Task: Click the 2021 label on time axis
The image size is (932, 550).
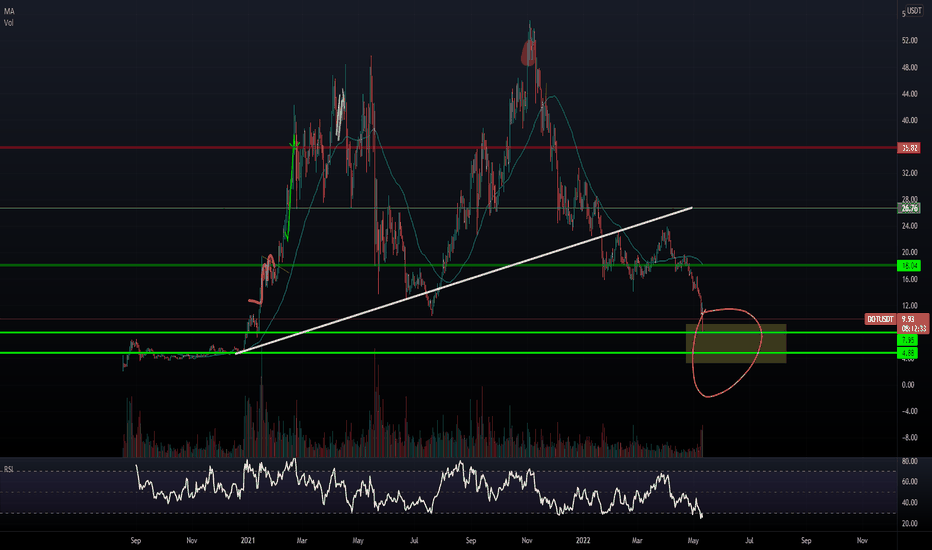Action: (248, 540)
